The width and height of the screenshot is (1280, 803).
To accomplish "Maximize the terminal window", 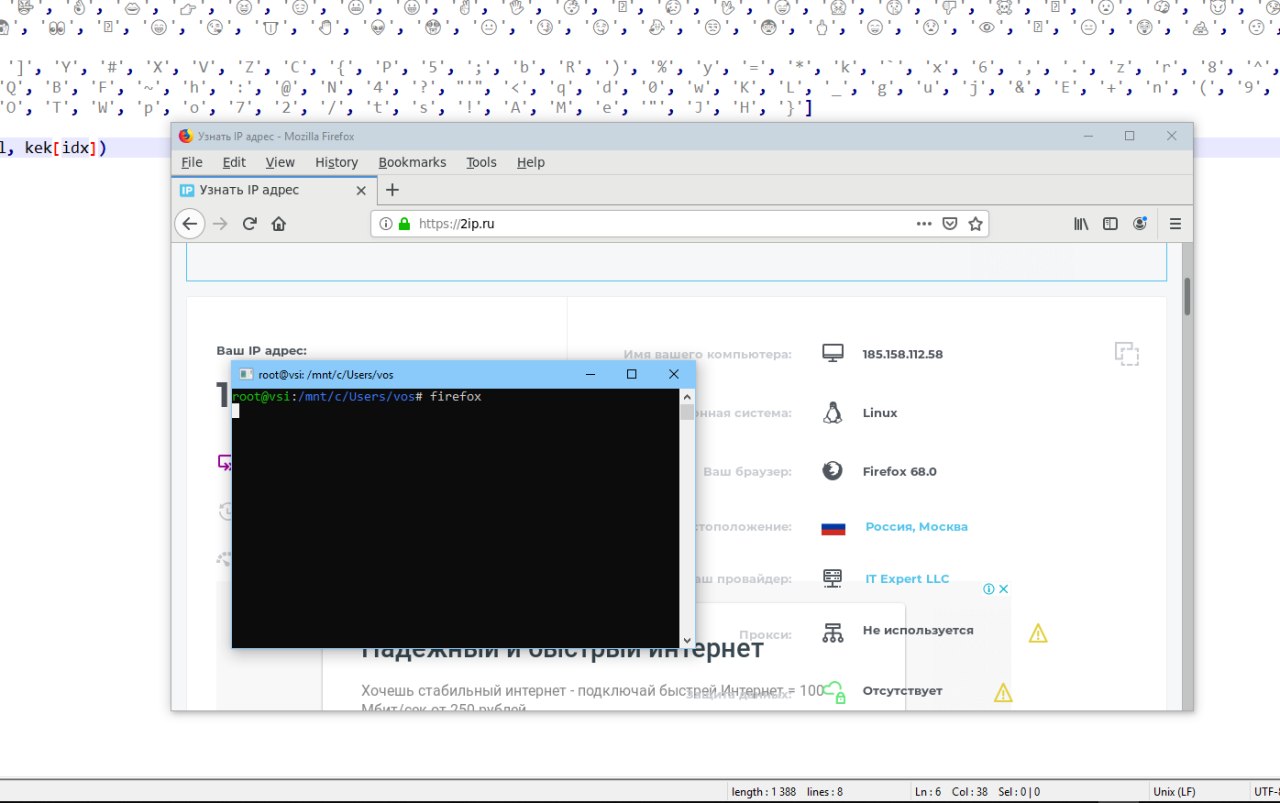I will [x=631, y=374].
